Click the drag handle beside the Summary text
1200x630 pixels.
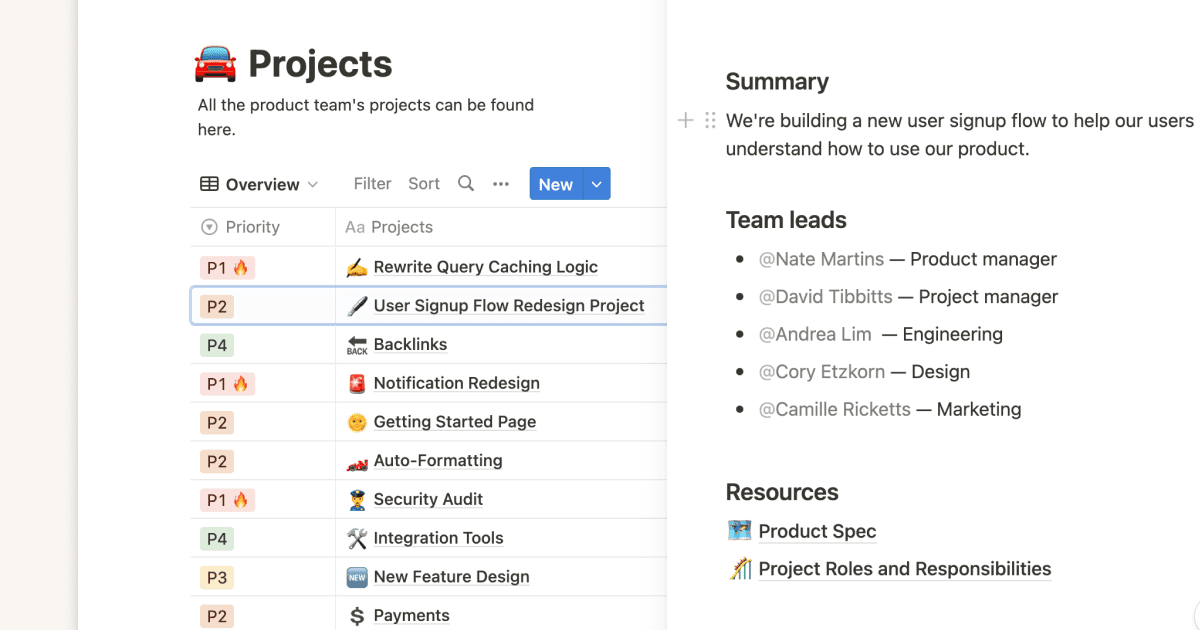pyautogui.click(x=709, y=120)
